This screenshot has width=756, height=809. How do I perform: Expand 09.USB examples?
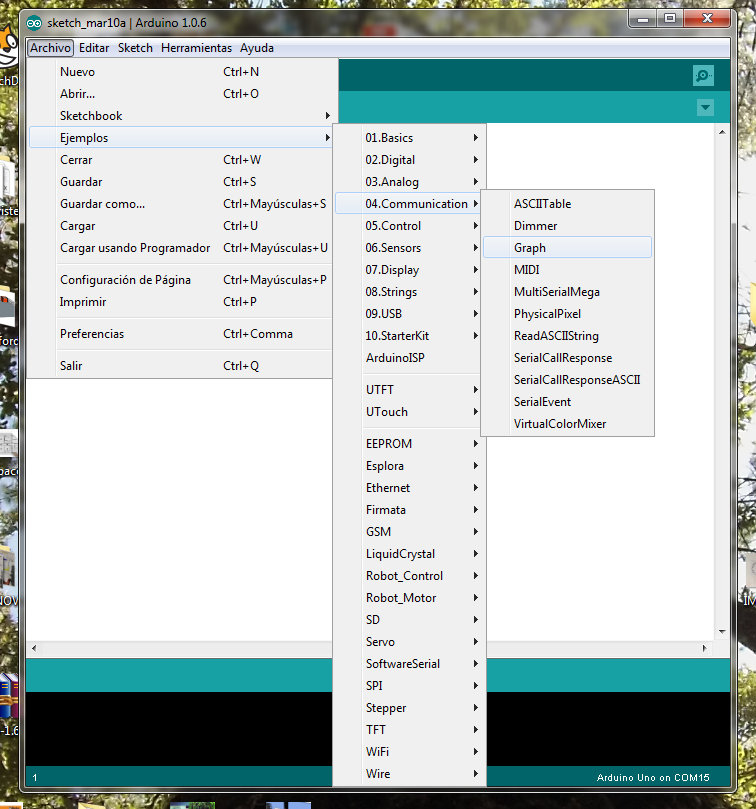pyautogui.click(x=409, y=314)
